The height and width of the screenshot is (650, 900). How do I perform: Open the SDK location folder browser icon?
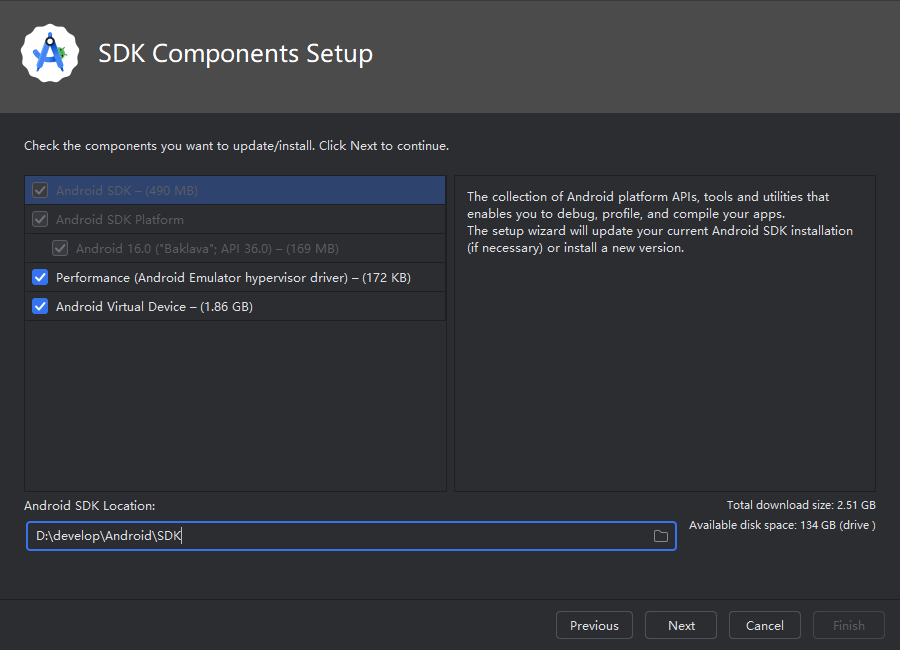(661, 536)
